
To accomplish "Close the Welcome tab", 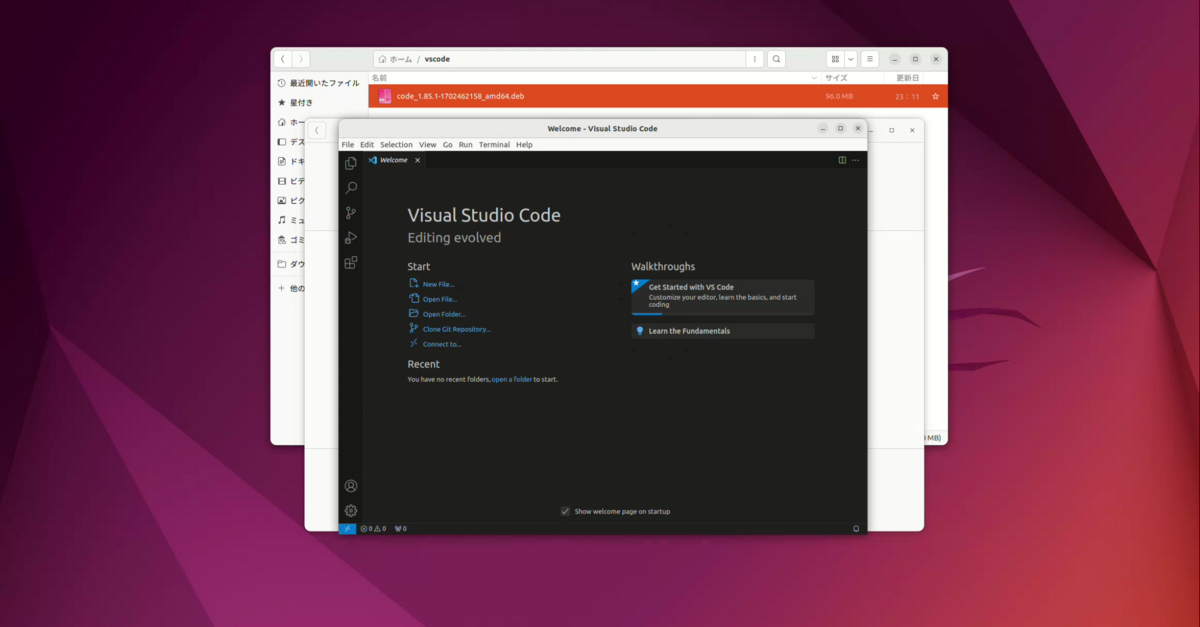I will click(418, 160).
